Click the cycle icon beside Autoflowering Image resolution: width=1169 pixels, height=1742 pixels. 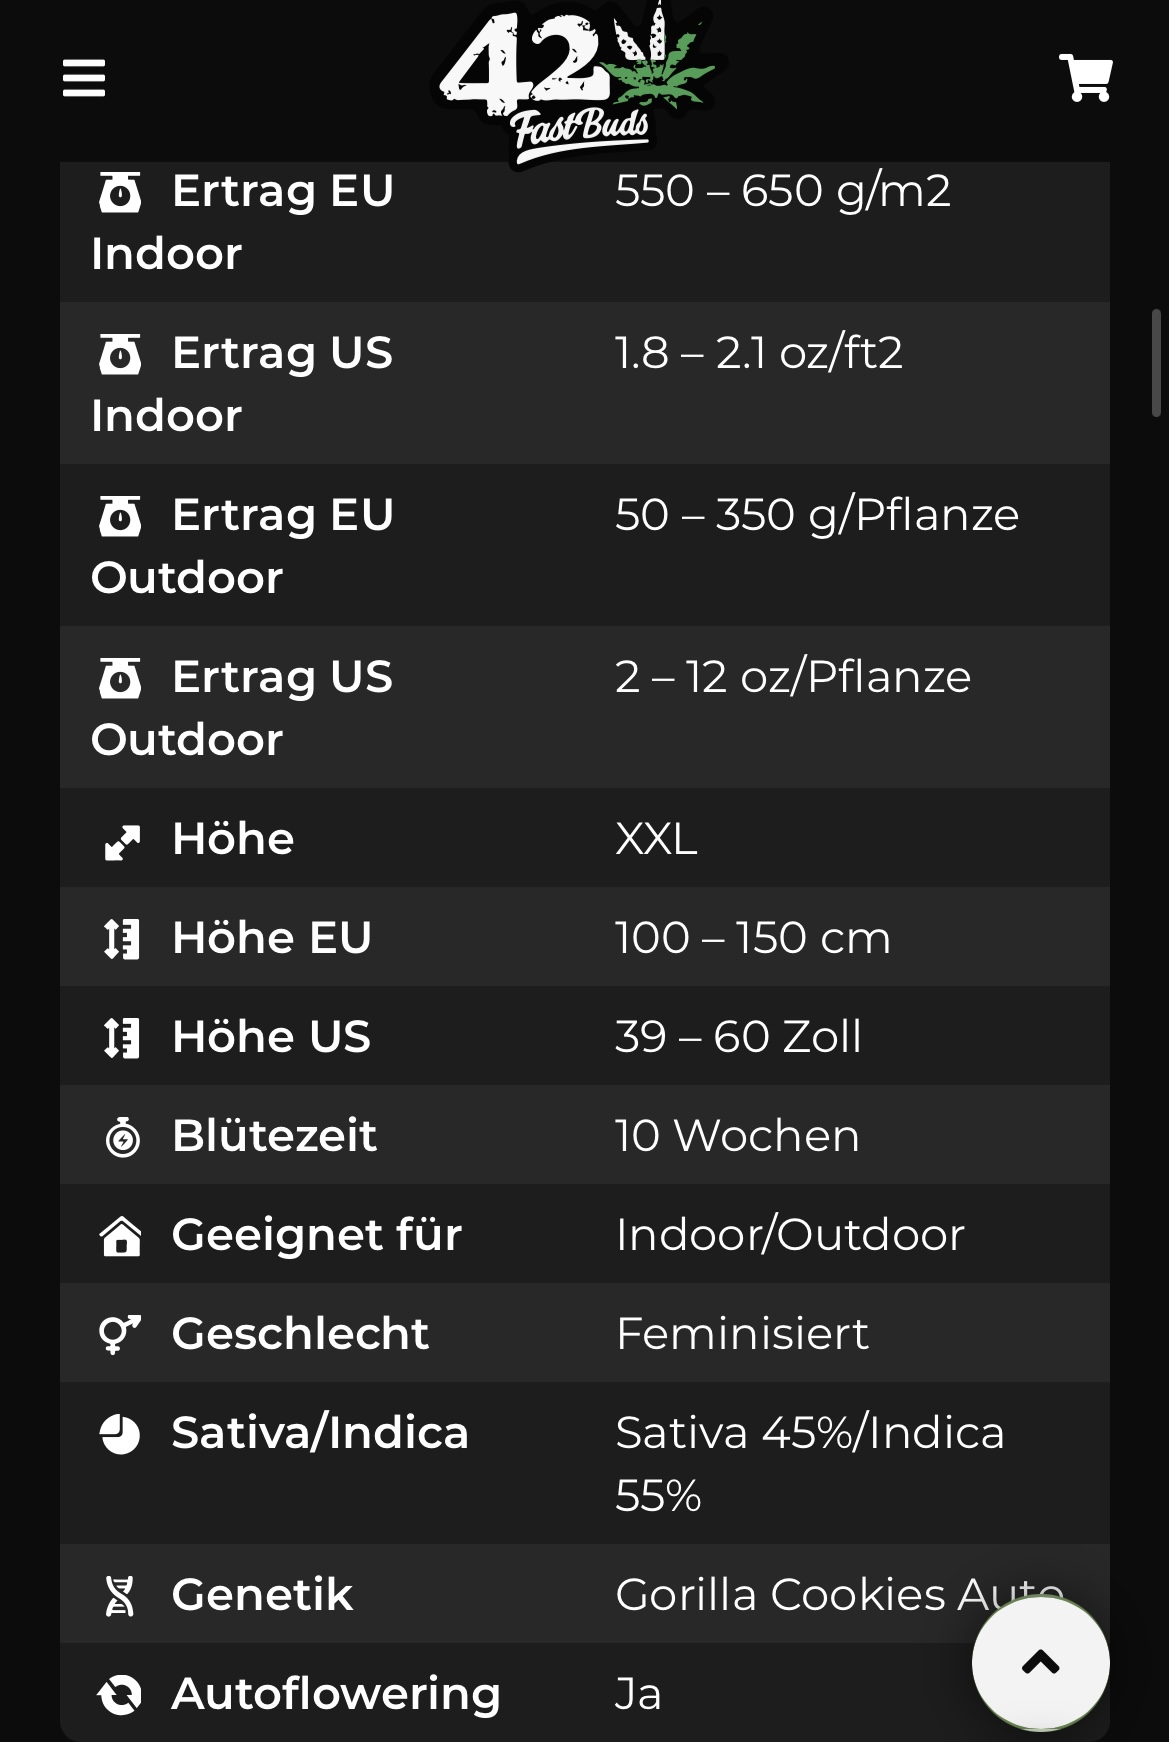[120, 1695]
